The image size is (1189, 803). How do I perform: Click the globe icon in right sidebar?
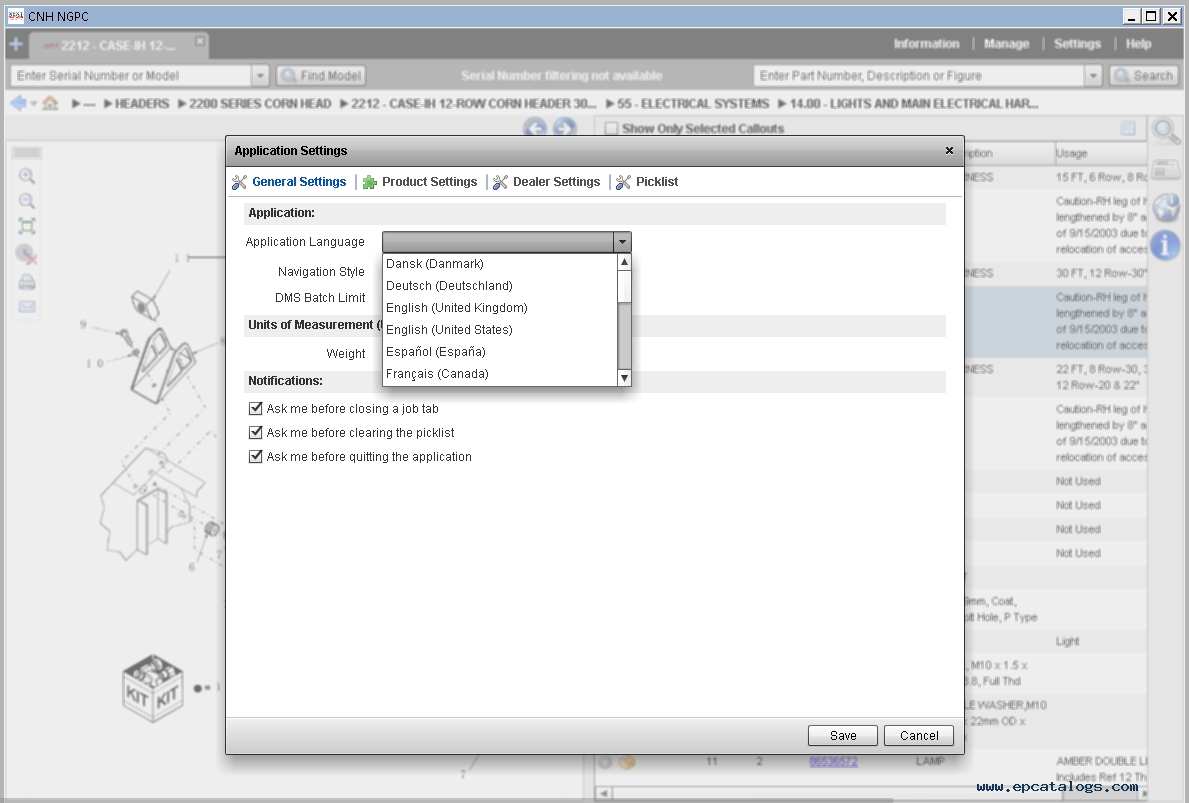[1165, 208]
